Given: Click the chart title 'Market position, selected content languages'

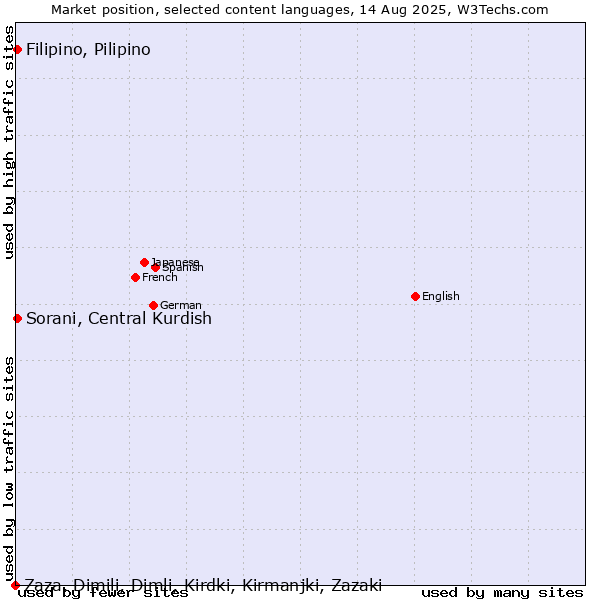Looking at the screenshot, I should [201, 10].
